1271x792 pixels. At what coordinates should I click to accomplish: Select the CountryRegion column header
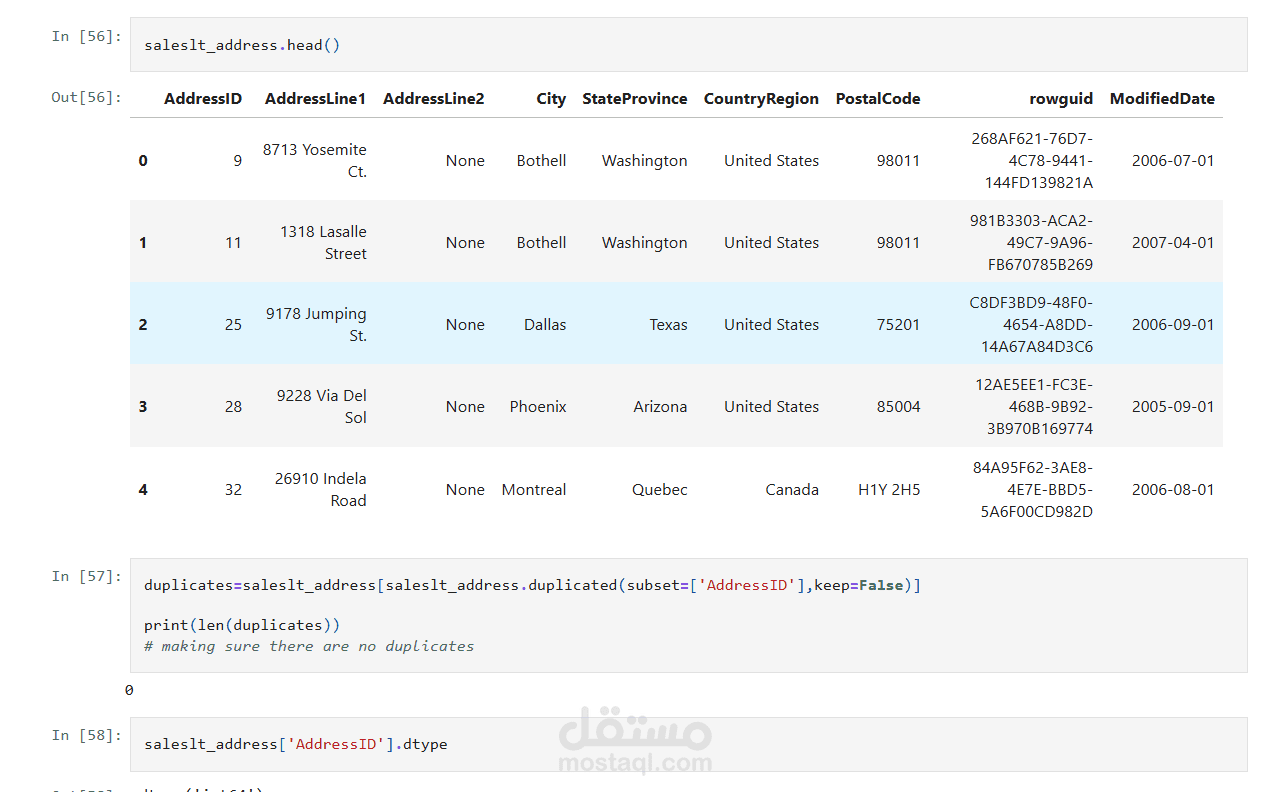tap(761, 99)
